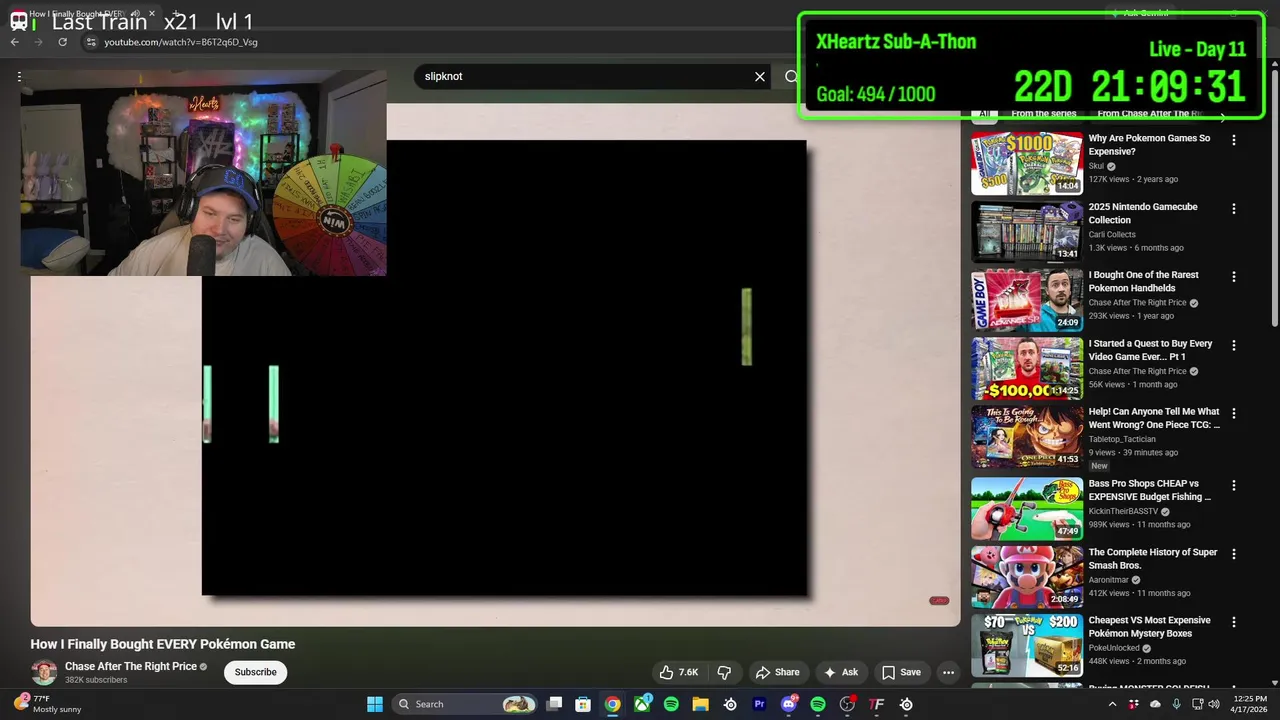Click the taskbar Search box
This screenshot has width=1280, height=720.
pos(464,704)
